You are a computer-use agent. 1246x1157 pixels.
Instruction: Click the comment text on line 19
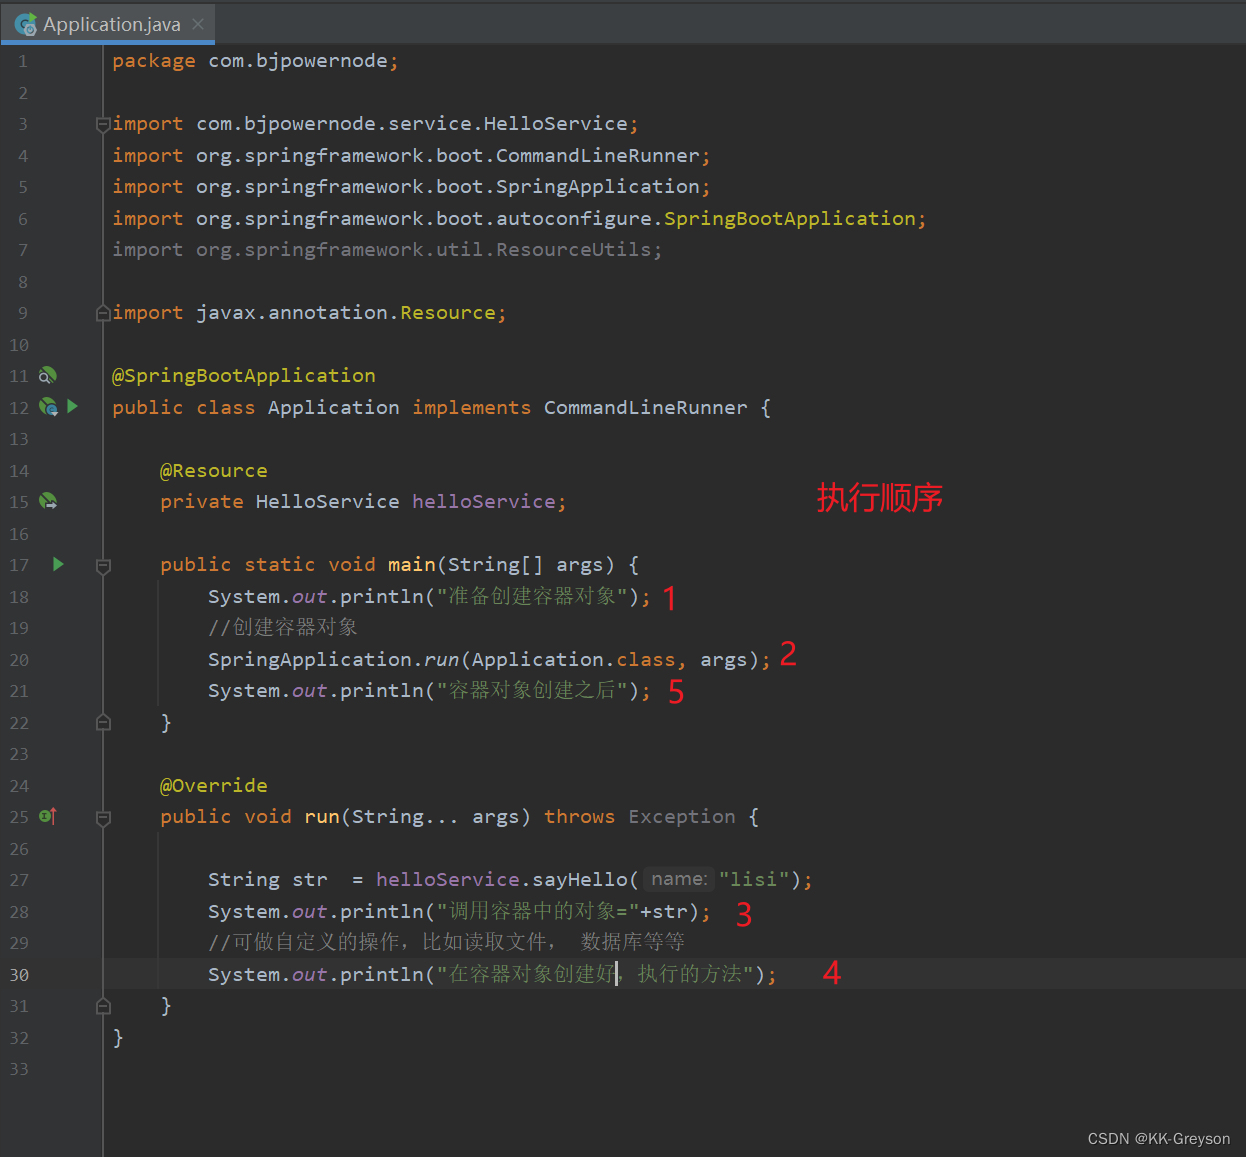point(283,628)
